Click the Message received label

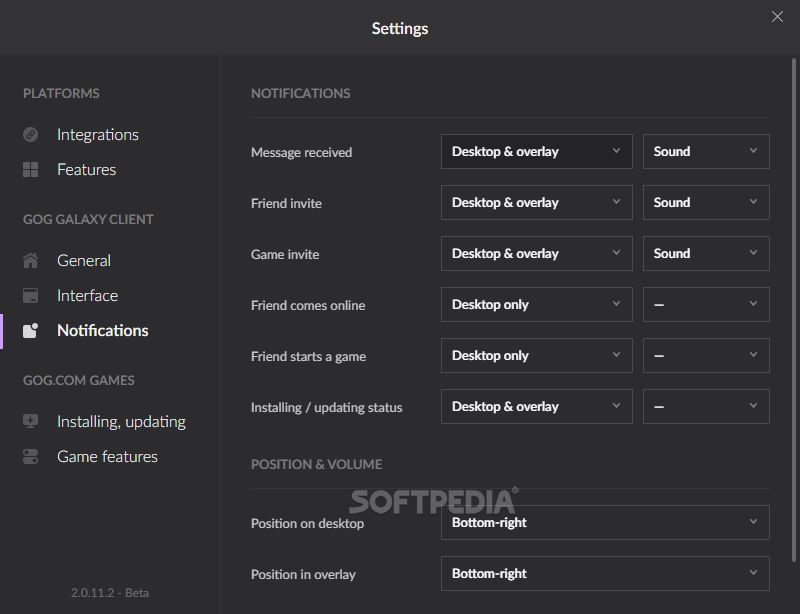302,152
